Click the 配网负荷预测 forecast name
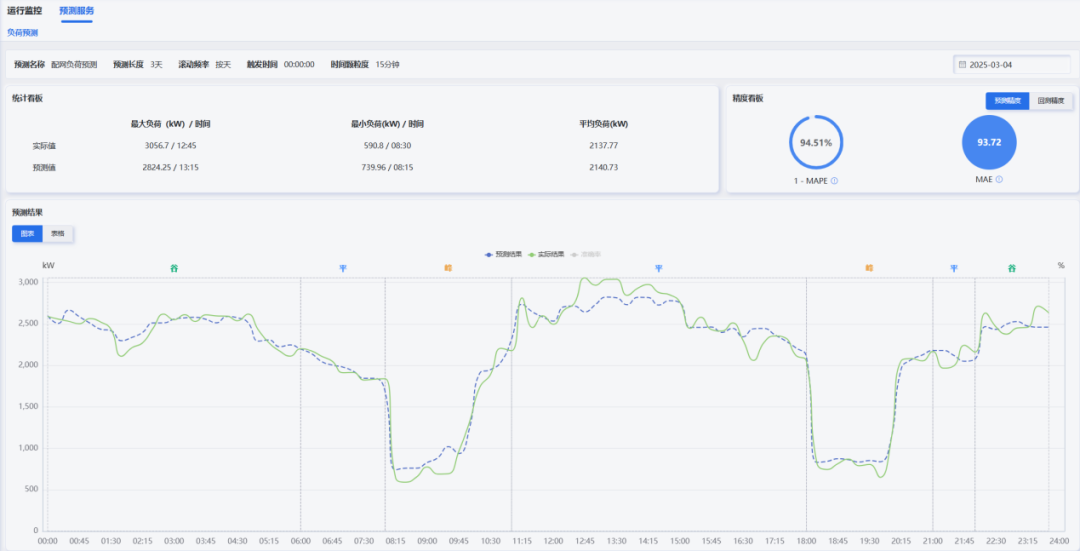This screenshot has width=1080, height=551. (74, 65)
